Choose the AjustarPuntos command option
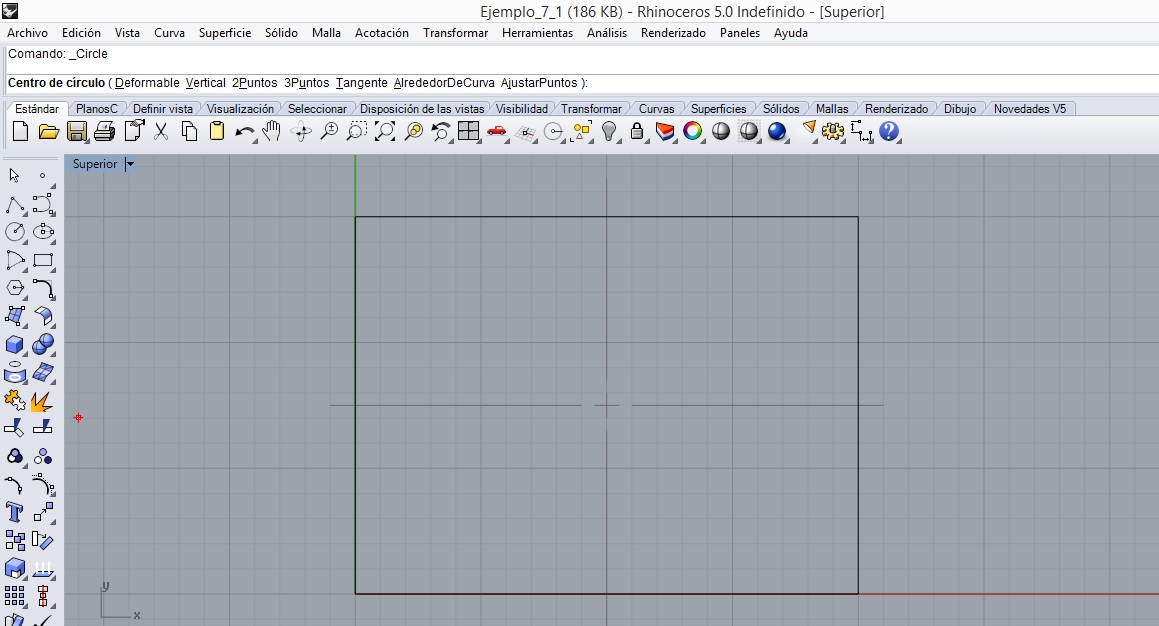The width and height of the screenshot is (1159, 626). [x=539, y=83]
